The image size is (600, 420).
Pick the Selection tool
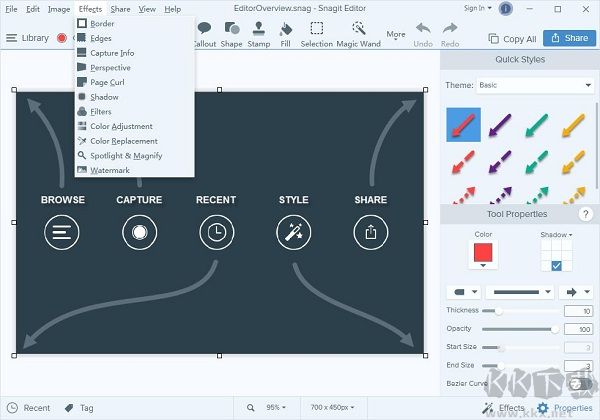tap(316, 33)
